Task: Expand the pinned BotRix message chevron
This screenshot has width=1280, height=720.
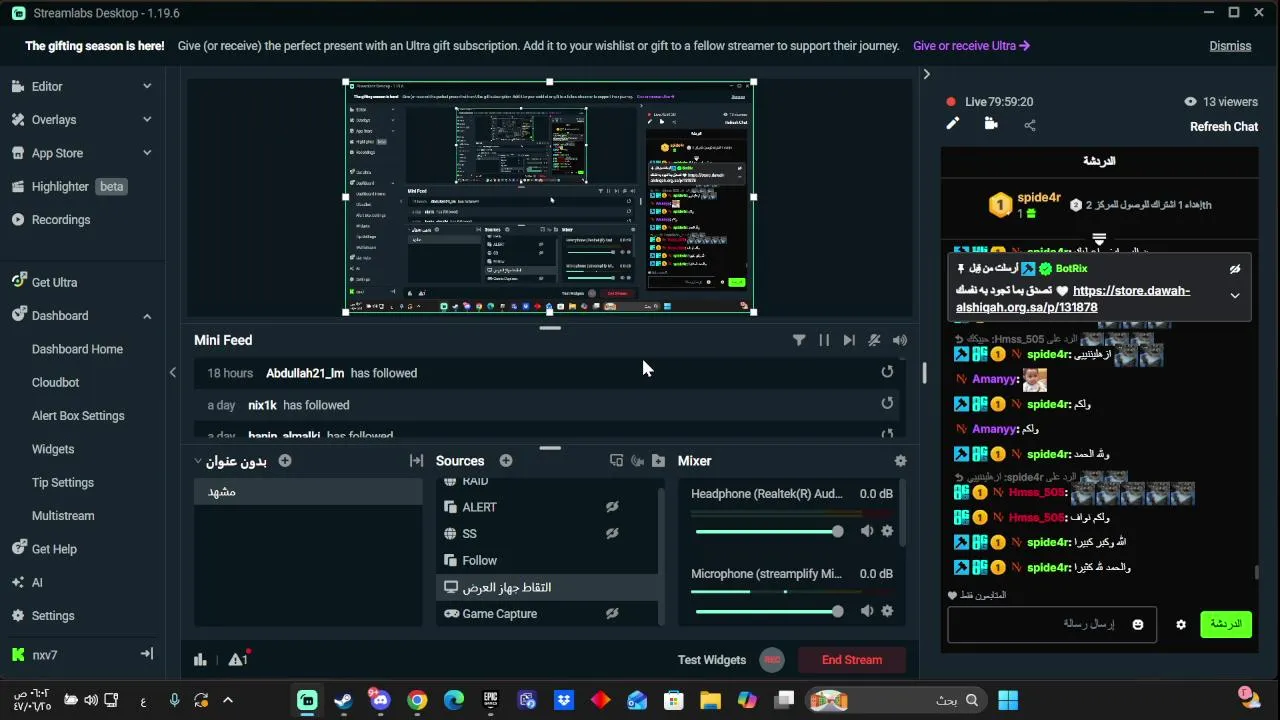Action: click(x=1235, y=296)
